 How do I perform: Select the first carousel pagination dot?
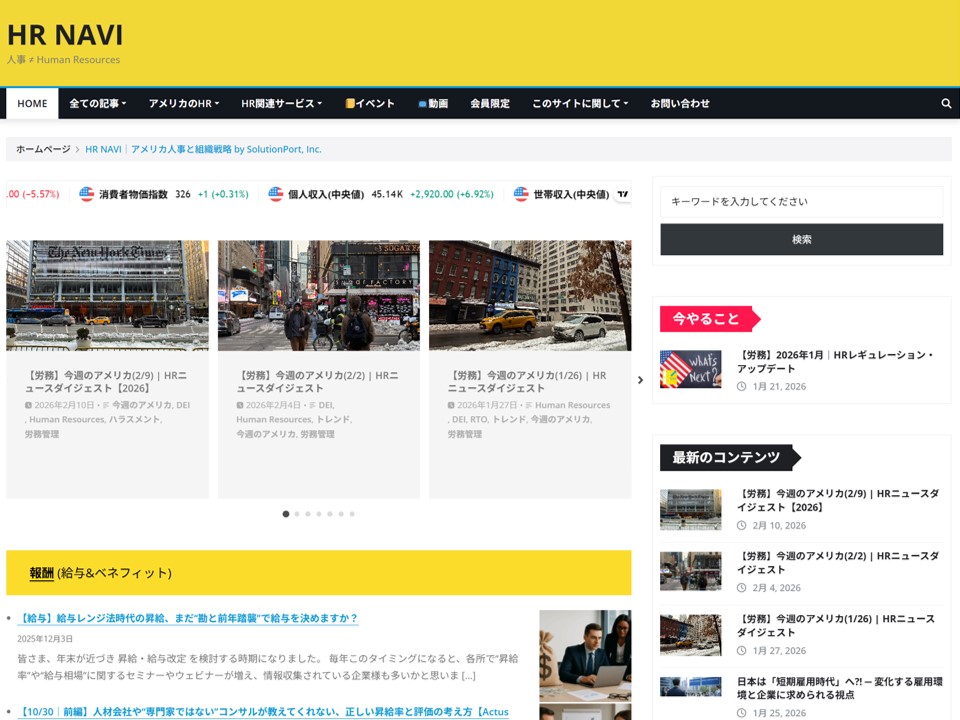[x=286, y=514]
